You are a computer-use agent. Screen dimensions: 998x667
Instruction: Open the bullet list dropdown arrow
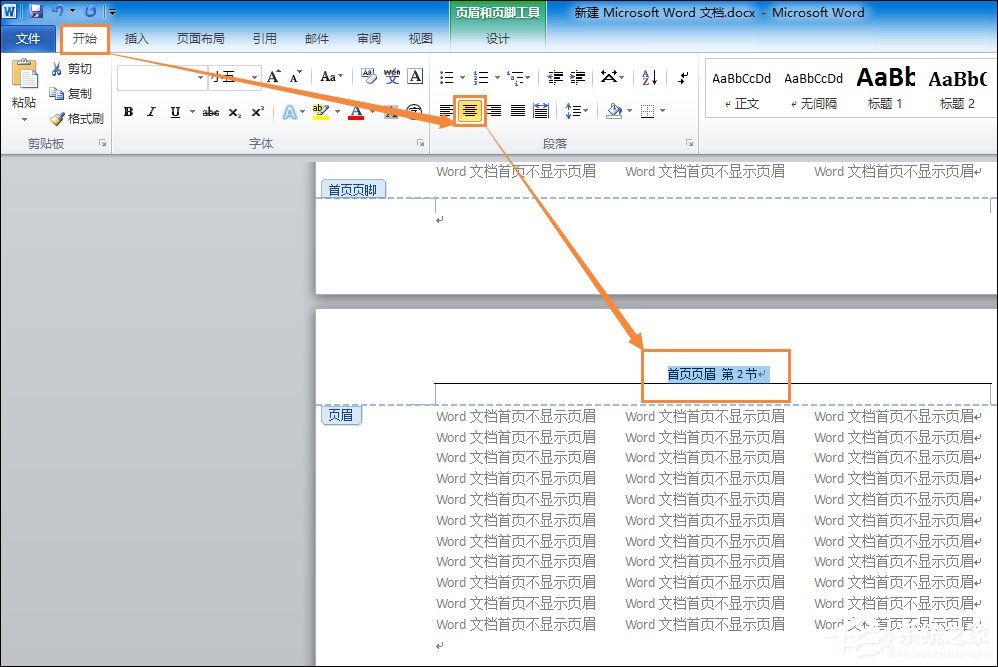coord(462,77)
